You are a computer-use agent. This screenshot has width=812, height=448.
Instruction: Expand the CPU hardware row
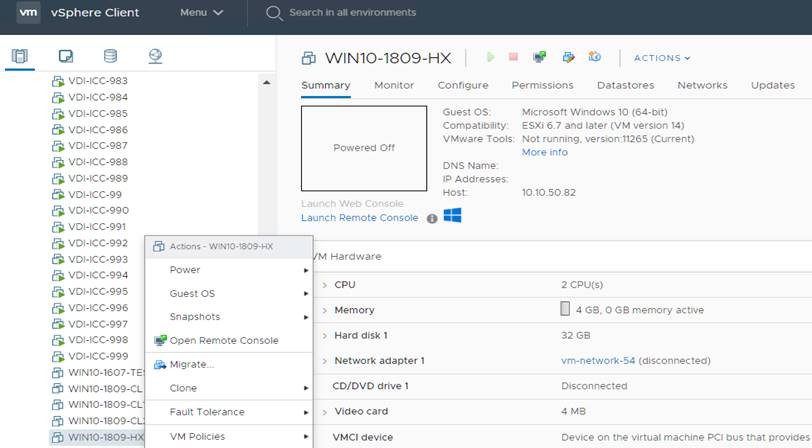(325, 285)
